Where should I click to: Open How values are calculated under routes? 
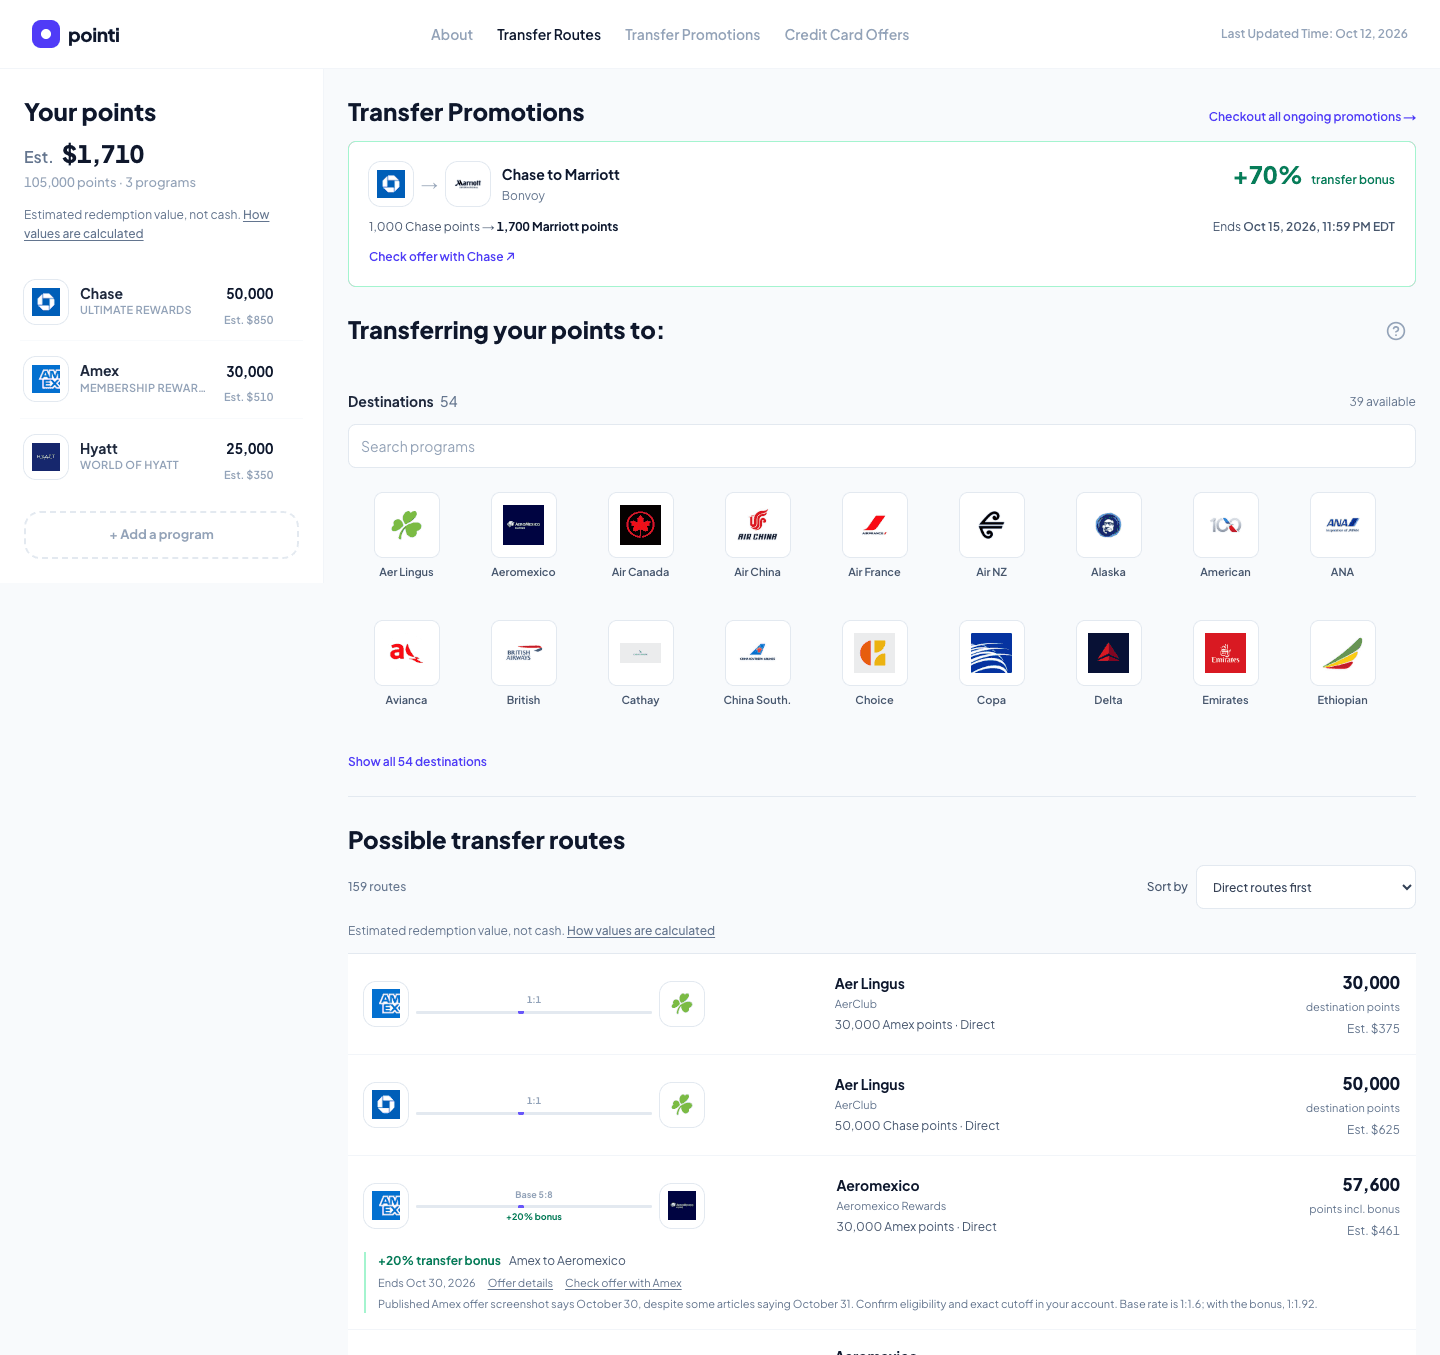641,931
